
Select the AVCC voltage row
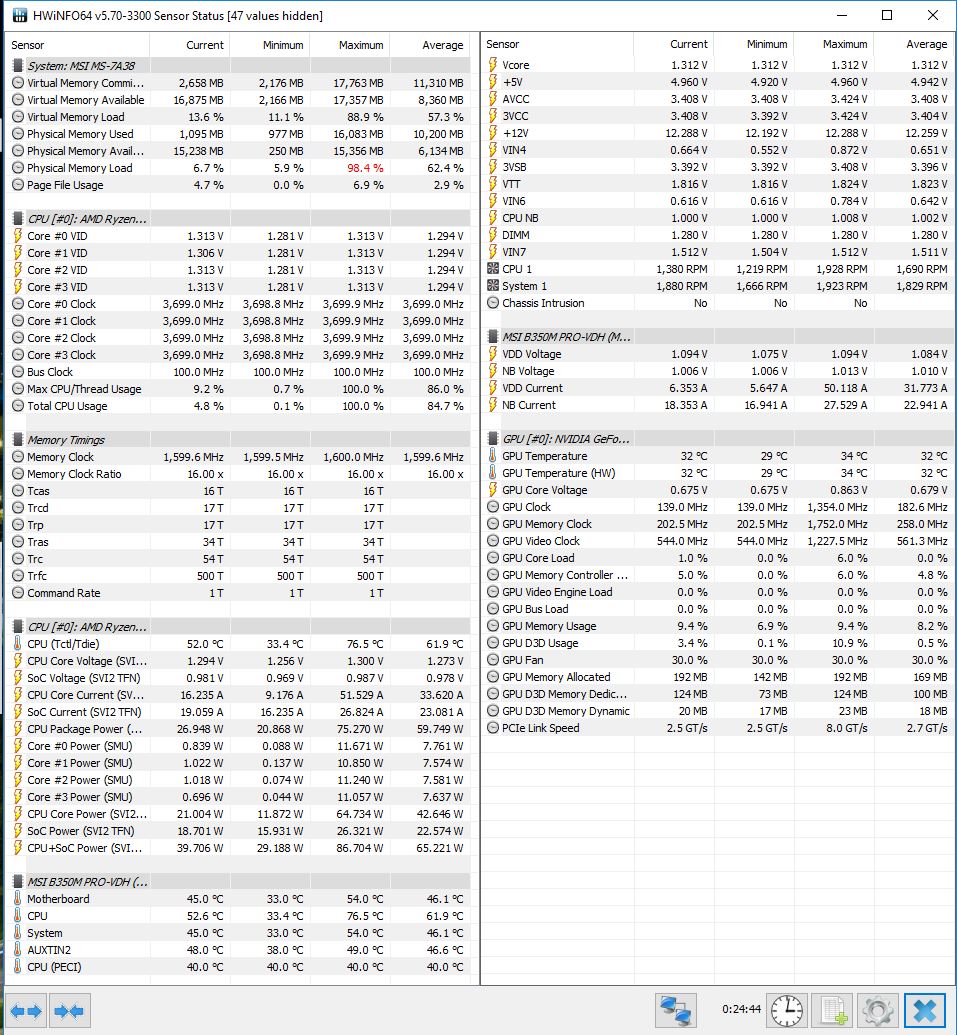(x=718, y=99)
